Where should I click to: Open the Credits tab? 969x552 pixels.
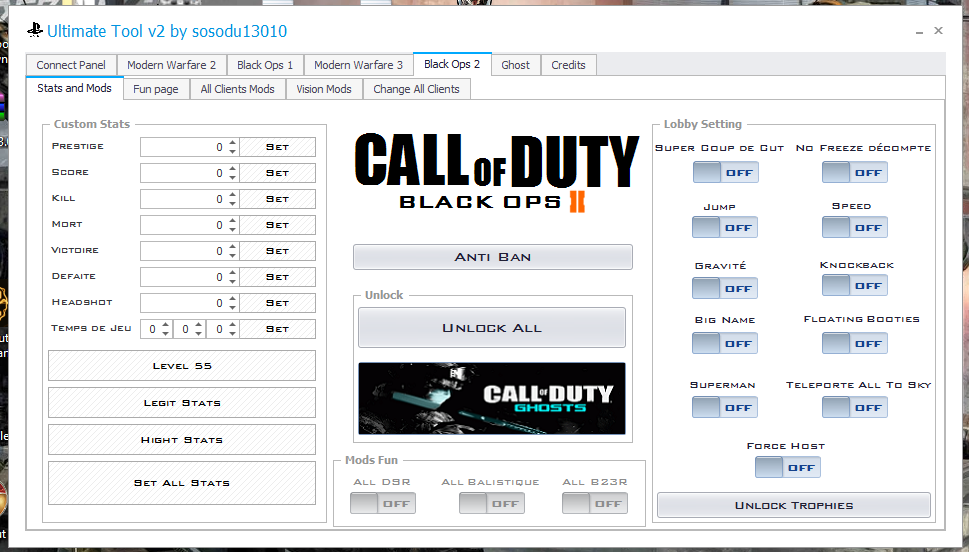click(569, 65)
